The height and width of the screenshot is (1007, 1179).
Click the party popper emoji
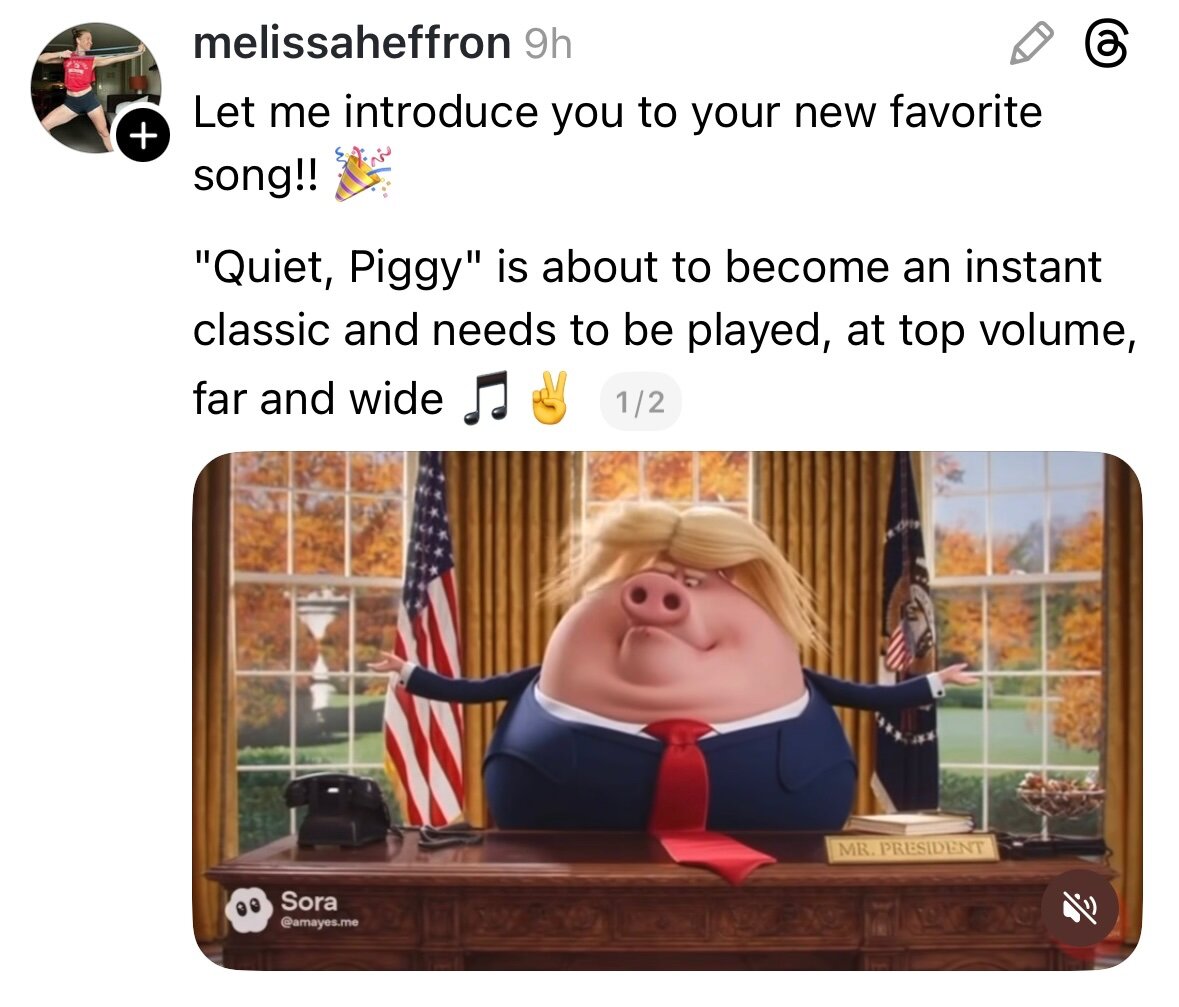click(x=363, y=174)
